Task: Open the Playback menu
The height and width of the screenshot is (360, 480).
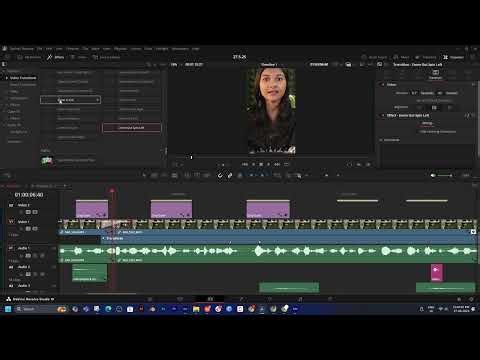Action: [120, 49]
